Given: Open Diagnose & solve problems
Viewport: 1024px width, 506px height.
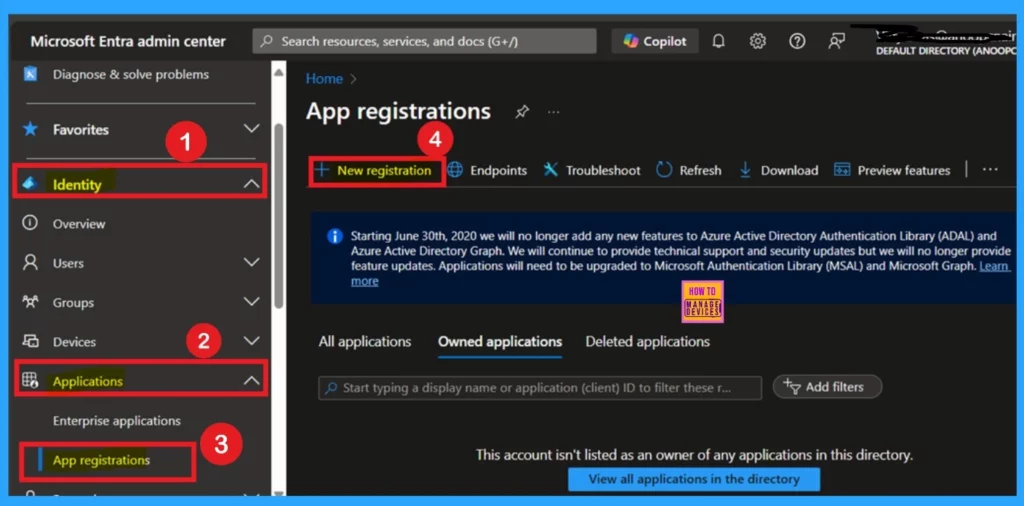Looking at the screenshot, I should [131, 74].
